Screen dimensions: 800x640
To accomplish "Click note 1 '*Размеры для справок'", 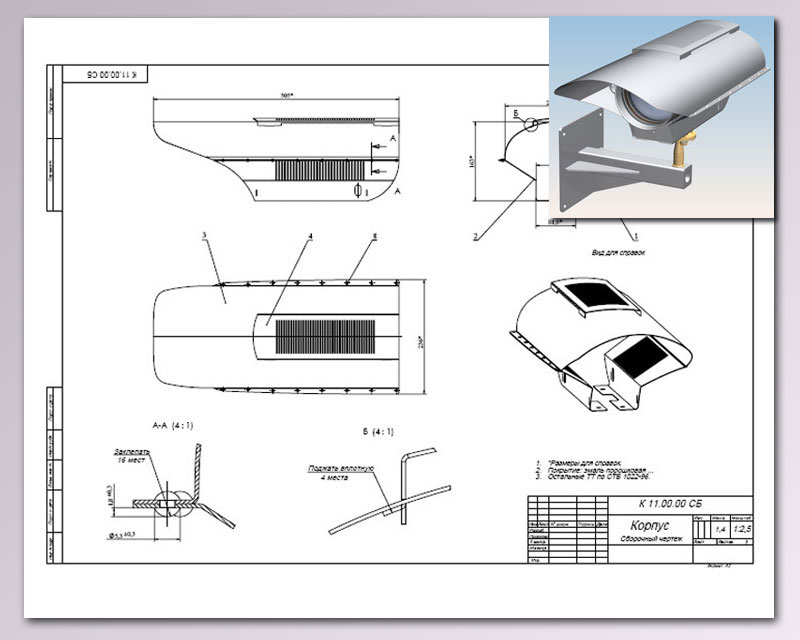I will tap(584, 462).
